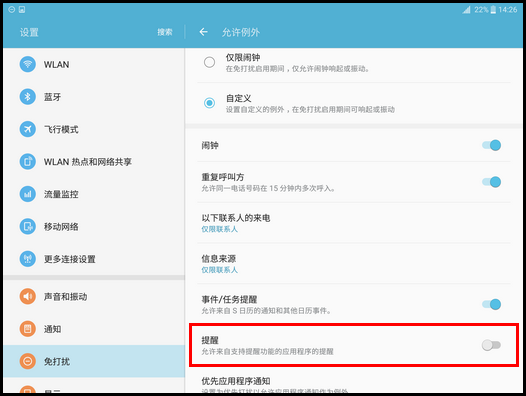Tap the Bluetooth icon next to 蓝牙

(28, 97)
